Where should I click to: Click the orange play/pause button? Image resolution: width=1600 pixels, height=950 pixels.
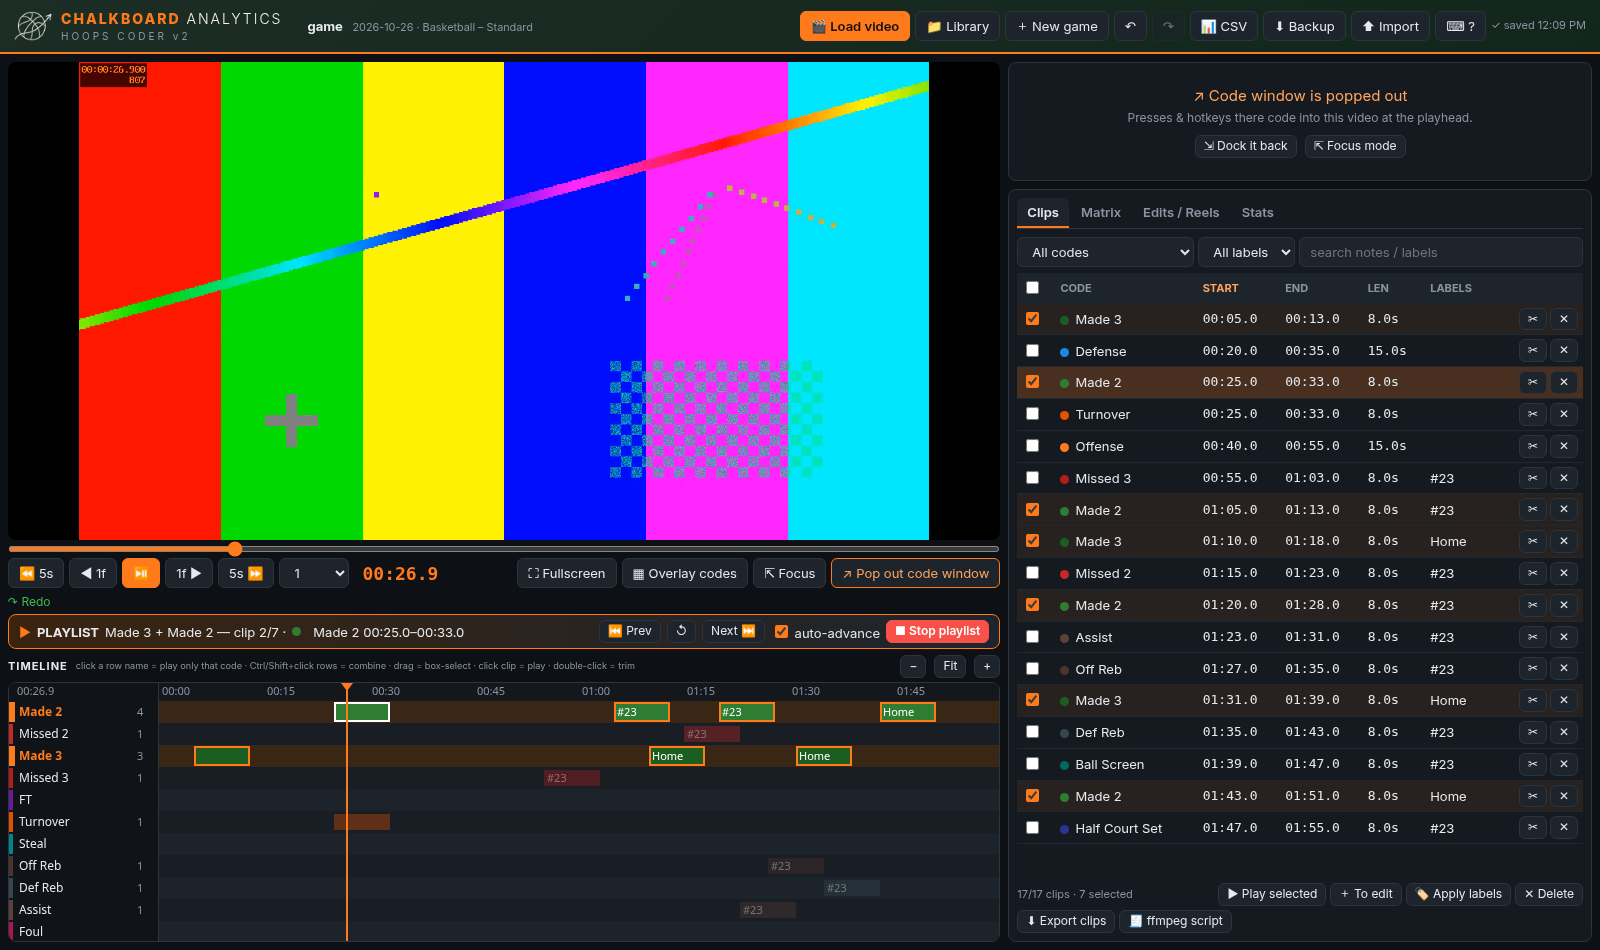141,574
